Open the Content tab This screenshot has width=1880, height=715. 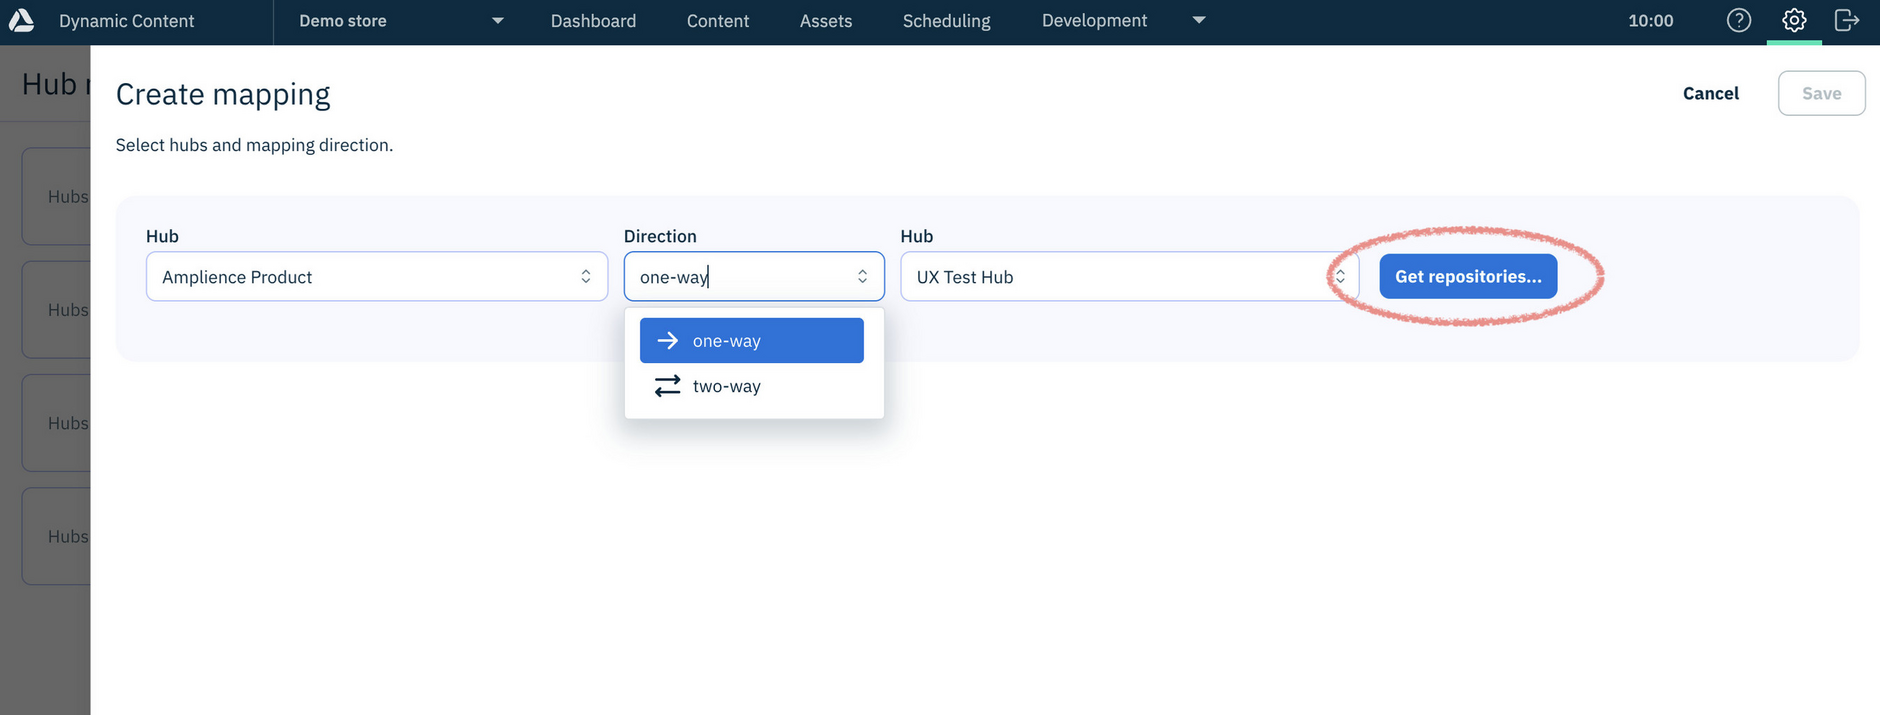point(718,21)
